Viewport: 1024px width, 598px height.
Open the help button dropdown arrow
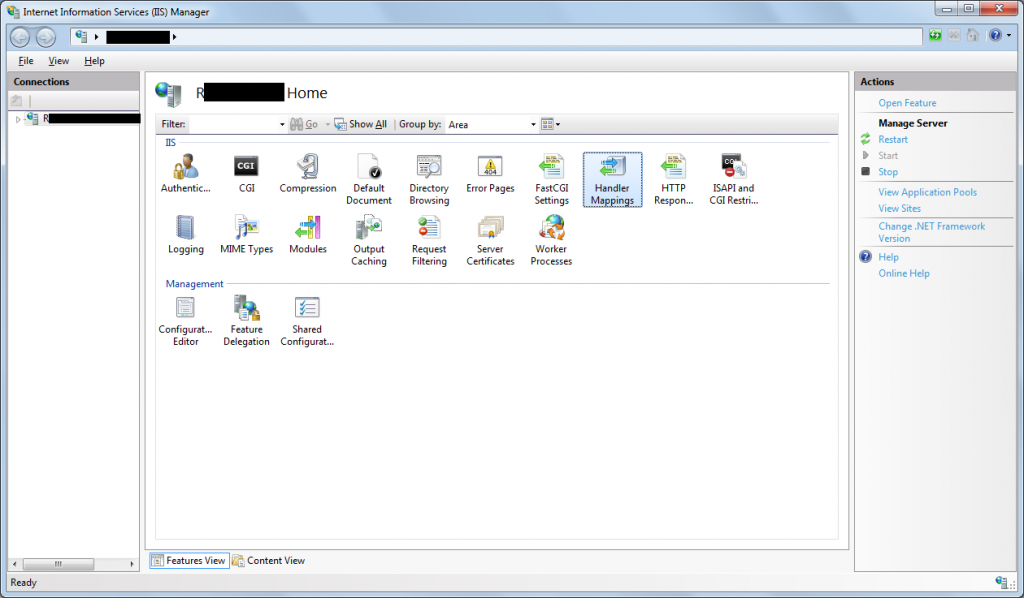(1009, 35)
